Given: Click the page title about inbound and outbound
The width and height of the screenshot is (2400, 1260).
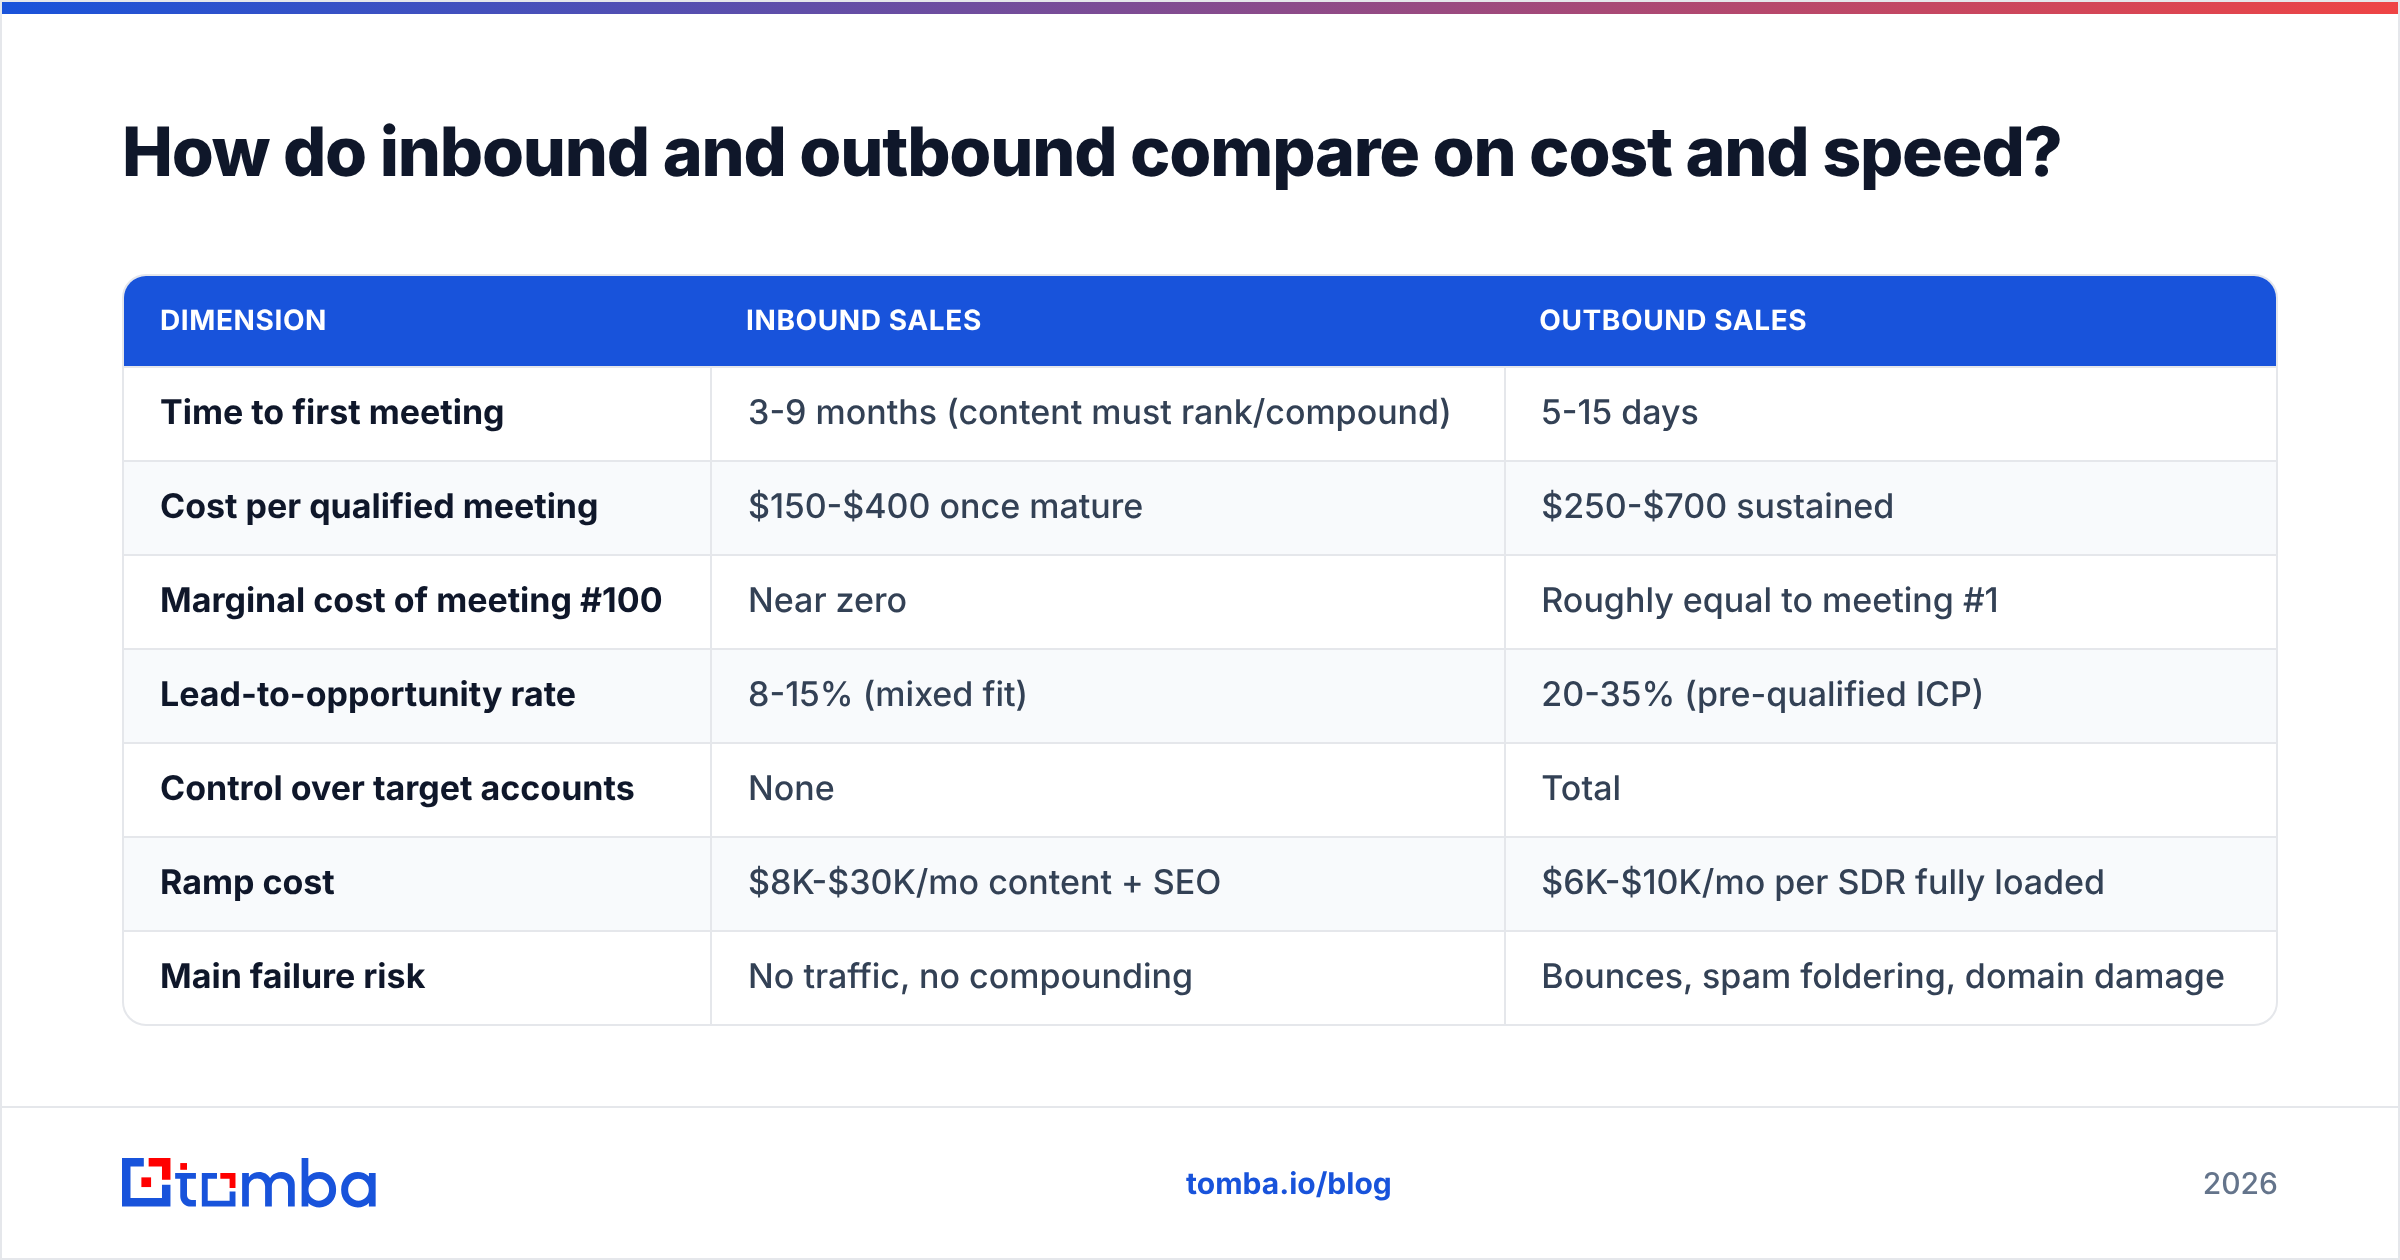Looking at the screenshot, I should (1091, 153).
